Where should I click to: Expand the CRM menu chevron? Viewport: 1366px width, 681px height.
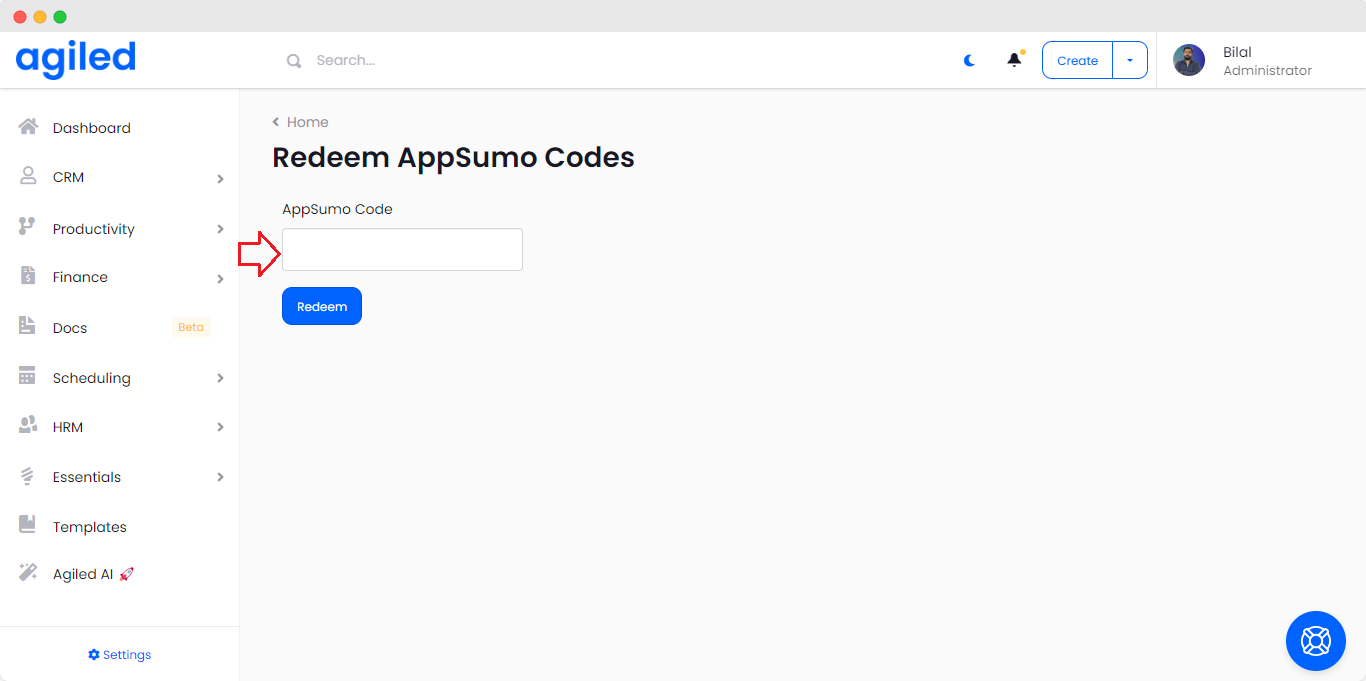[220, 179]
